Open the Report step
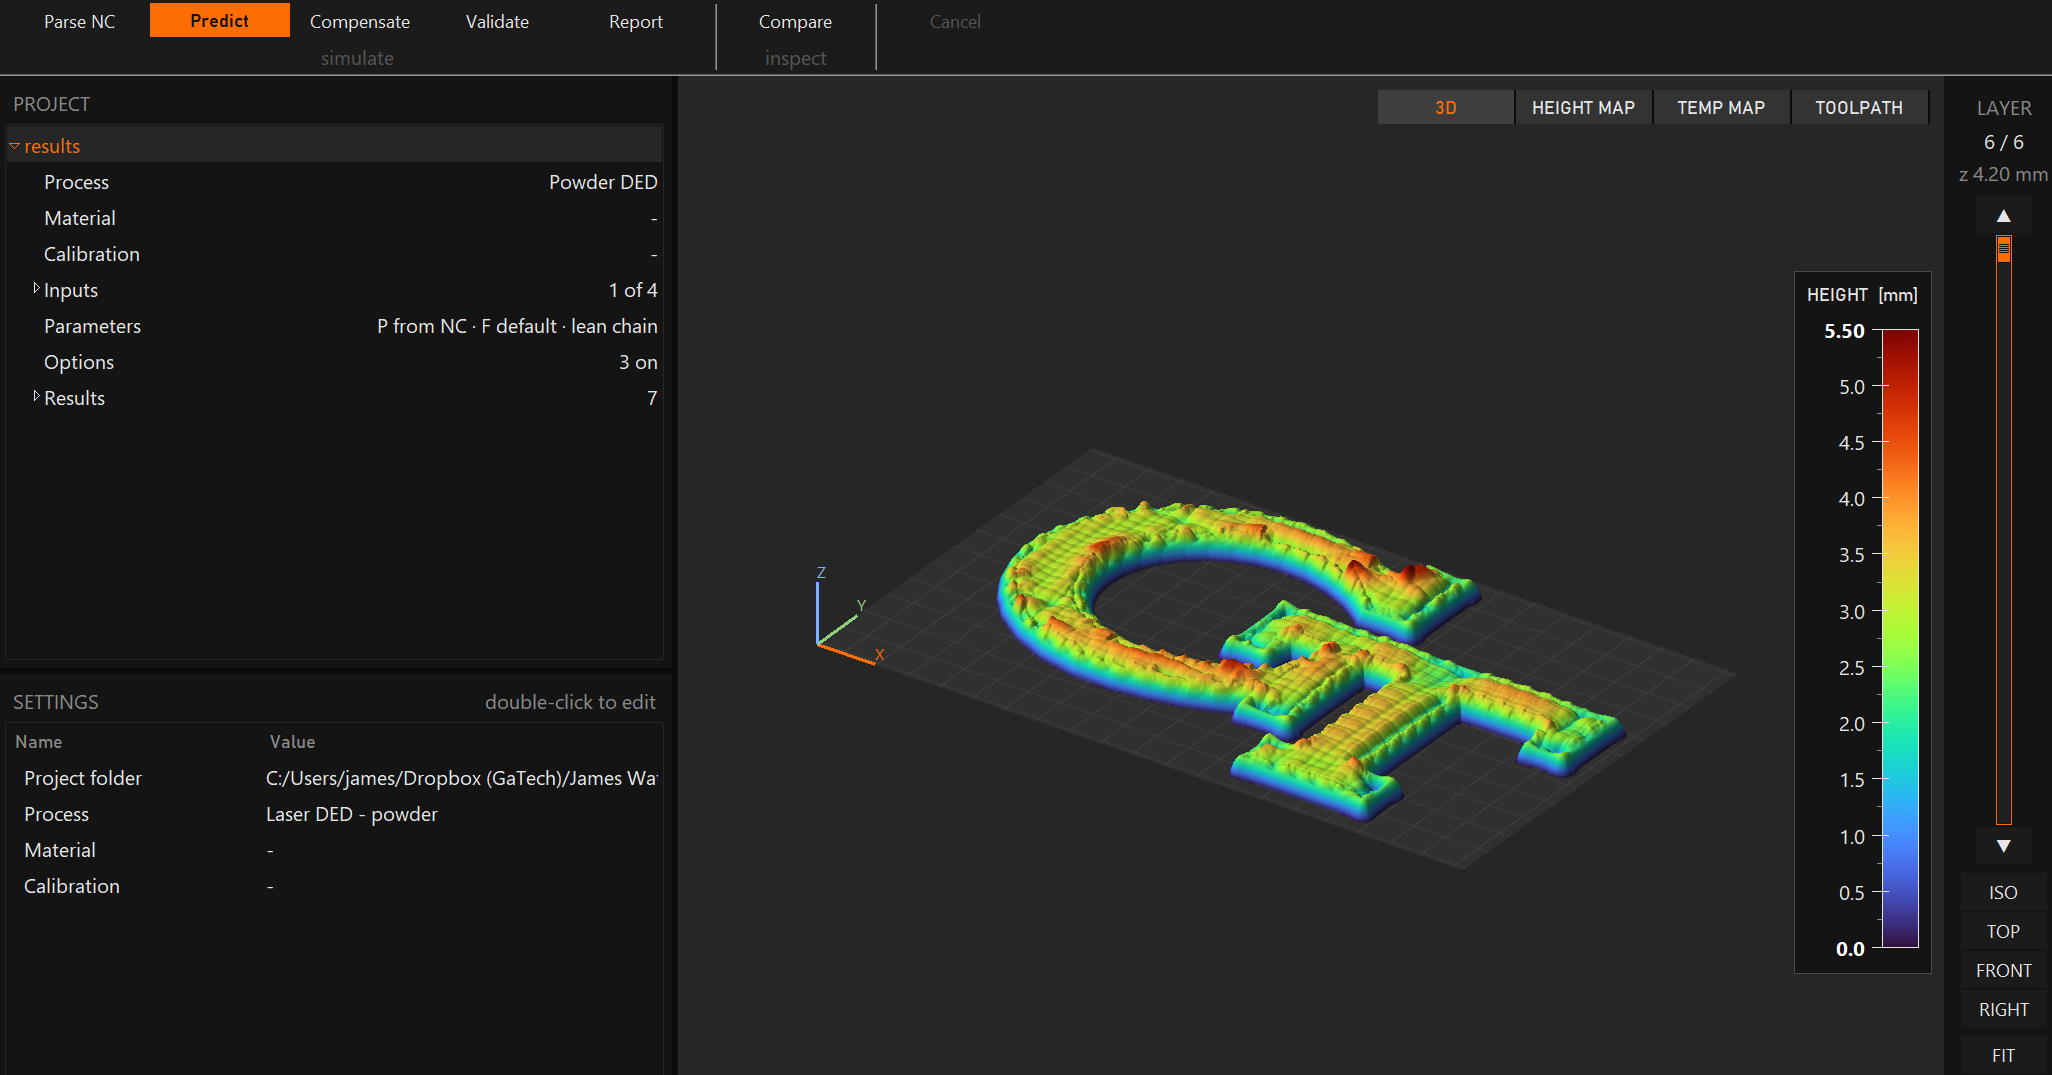The height and width of the screenshot is (1075, 2052). point(636,21)
